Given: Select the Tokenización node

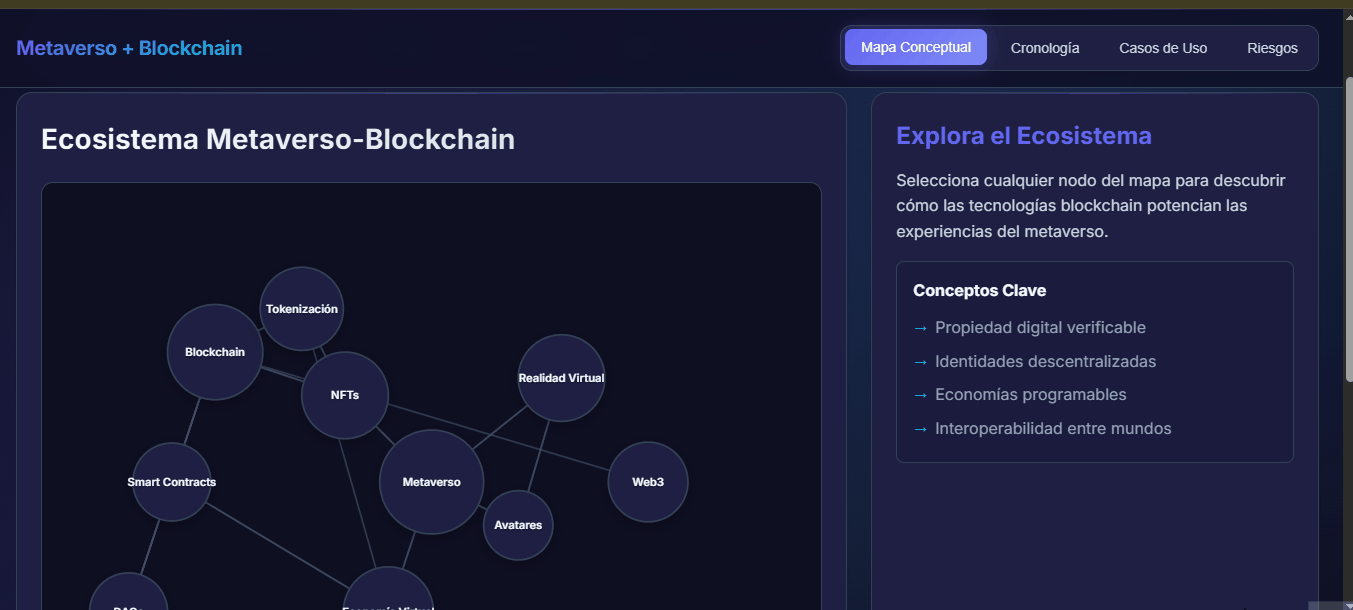Looking at the screenshot, I should (x=302, y=309).
